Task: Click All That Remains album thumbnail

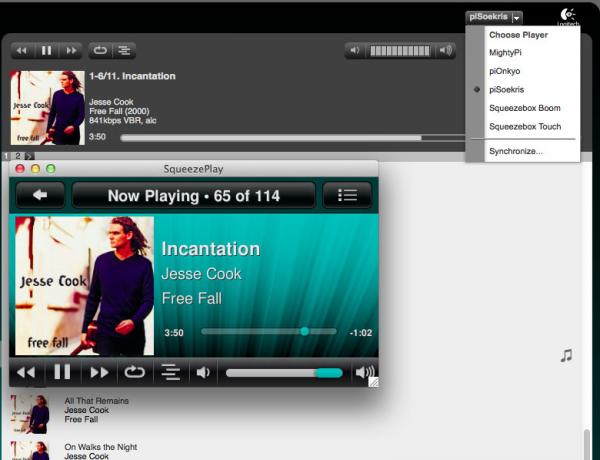Action: click(x=30, y=414)
